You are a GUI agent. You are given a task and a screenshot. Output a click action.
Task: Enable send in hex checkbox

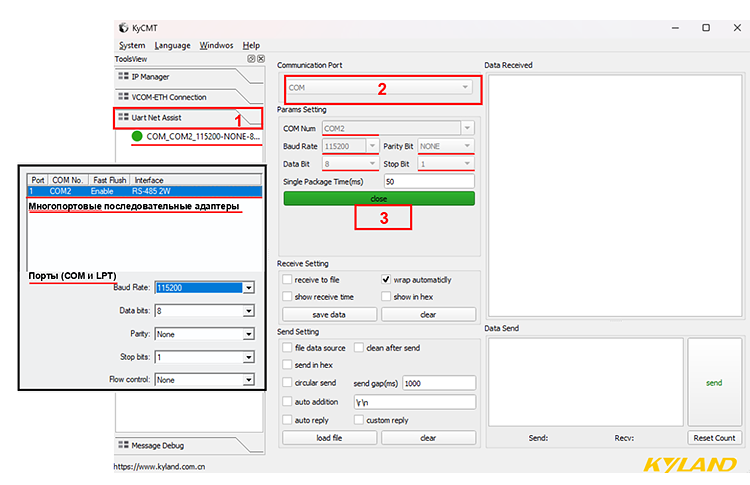pyautogui.click(x=287, y=365)
